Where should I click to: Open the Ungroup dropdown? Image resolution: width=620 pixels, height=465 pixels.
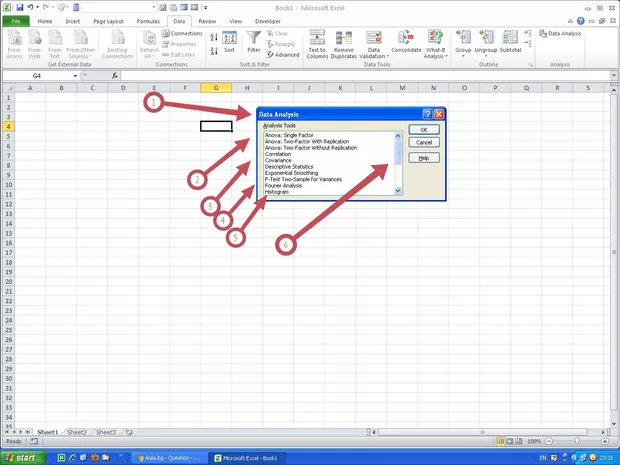click(486, 53)
